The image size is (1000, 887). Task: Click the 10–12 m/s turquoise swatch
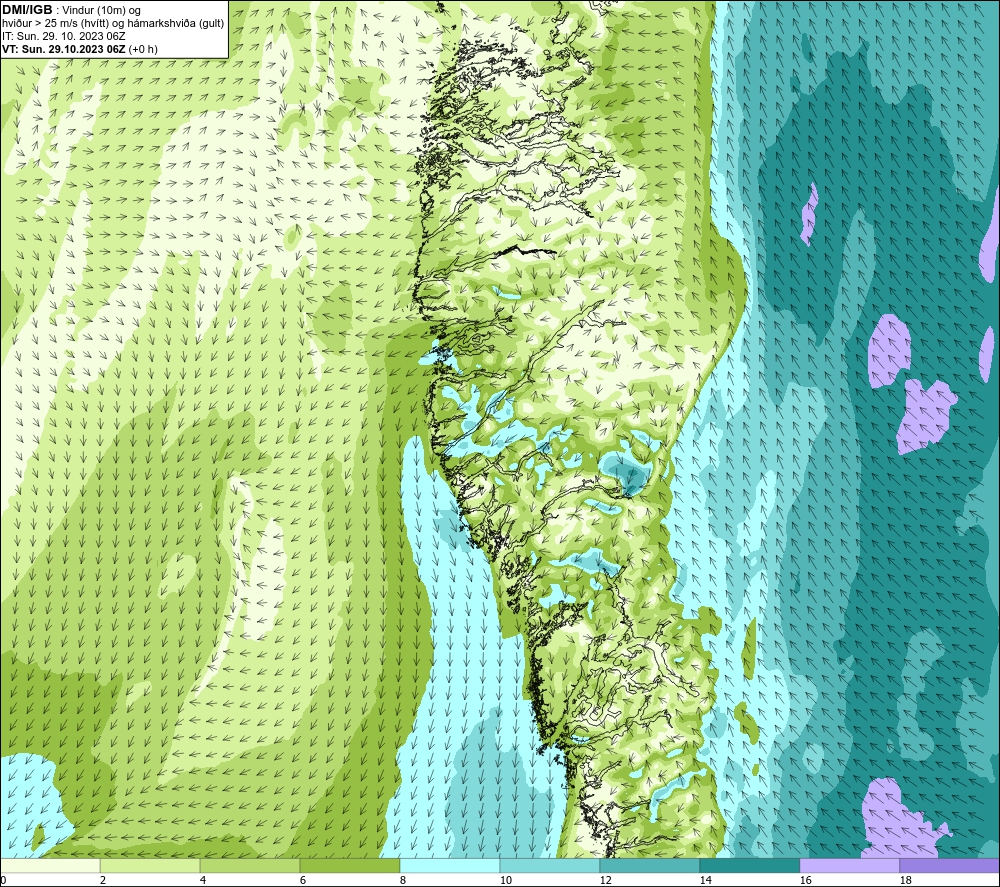click(x=550, y=865)
